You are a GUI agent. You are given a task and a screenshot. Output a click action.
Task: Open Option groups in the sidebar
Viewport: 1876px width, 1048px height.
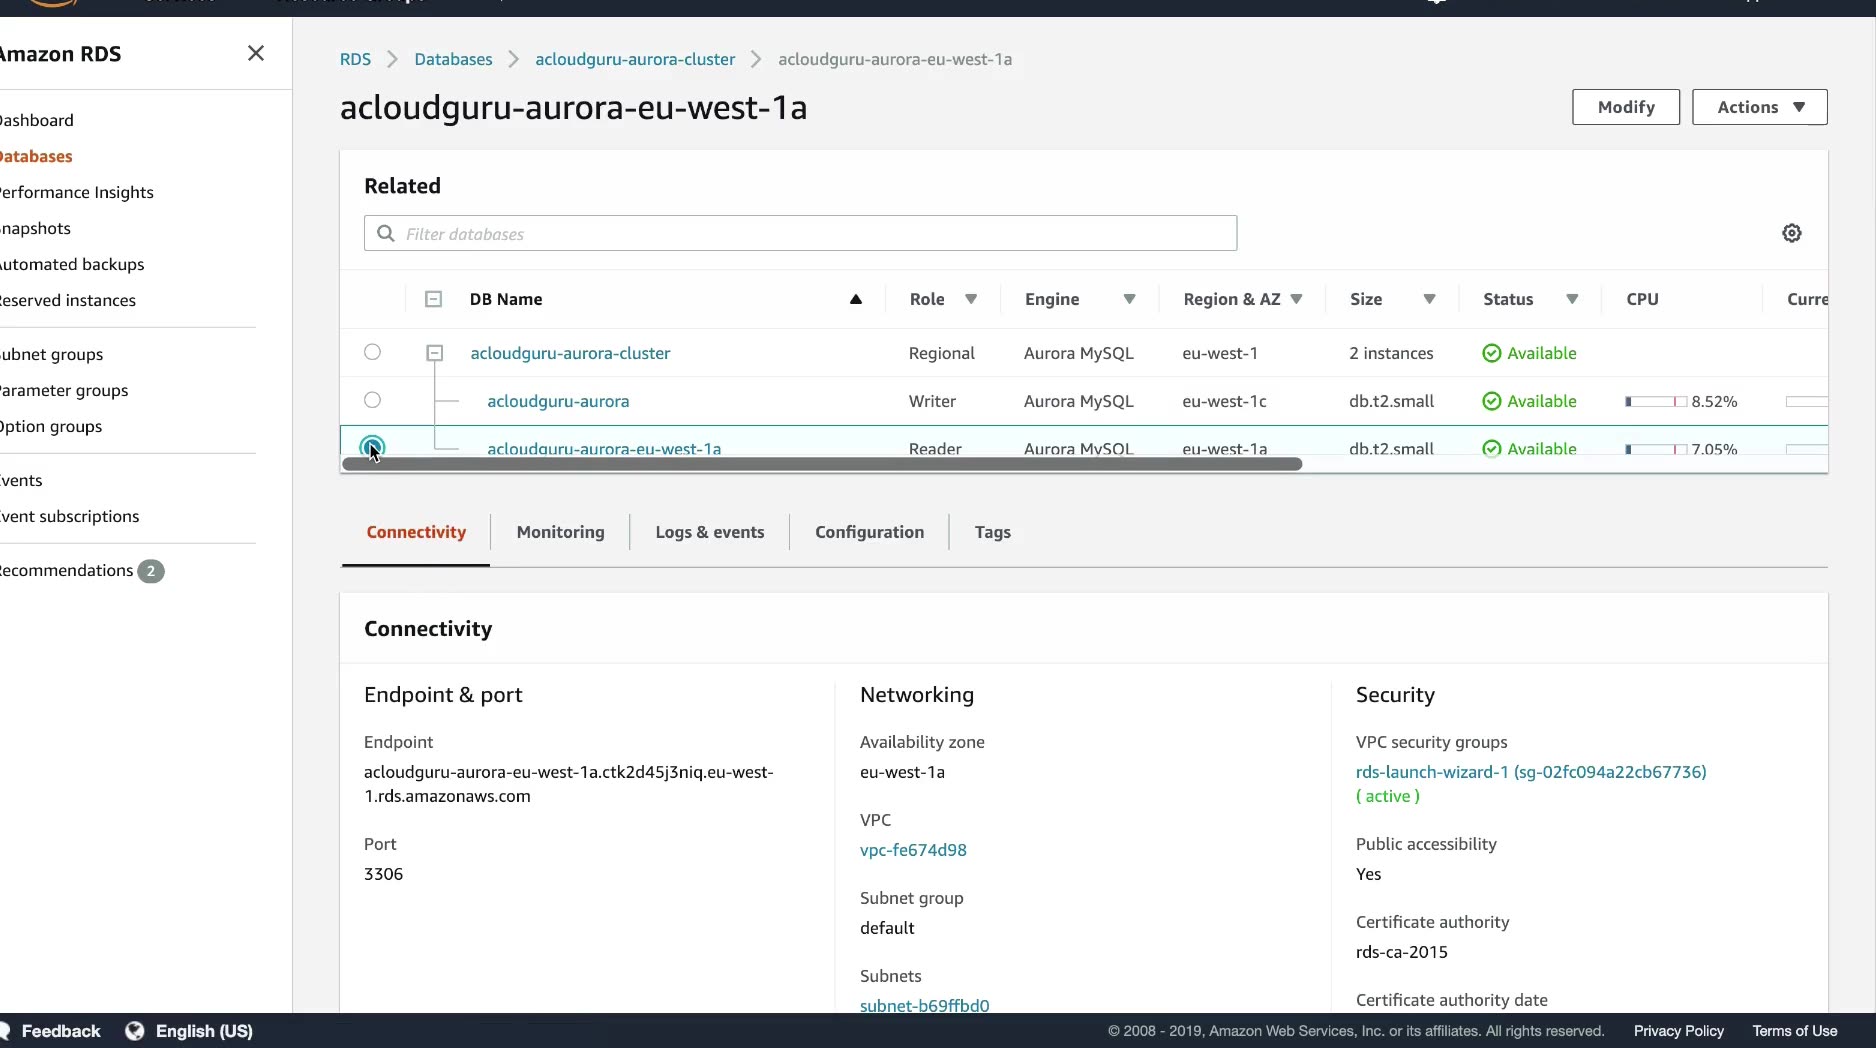pyautogui.click(x=51, y=426)
